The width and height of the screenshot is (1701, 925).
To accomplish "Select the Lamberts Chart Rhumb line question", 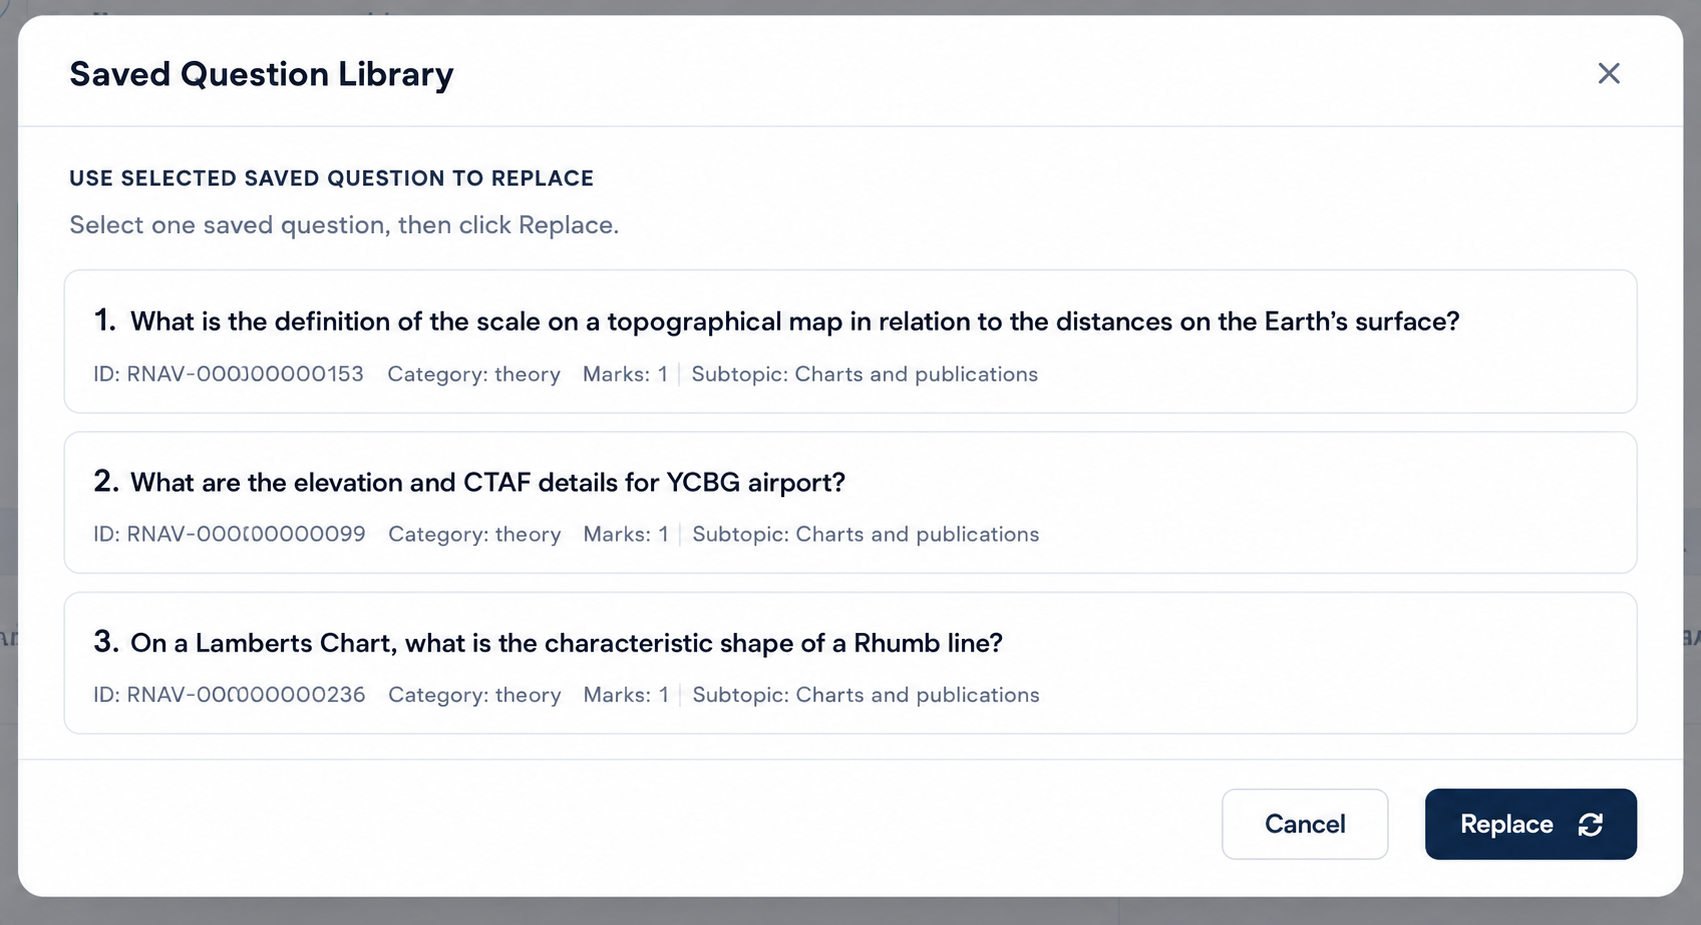I will [850, 663].
